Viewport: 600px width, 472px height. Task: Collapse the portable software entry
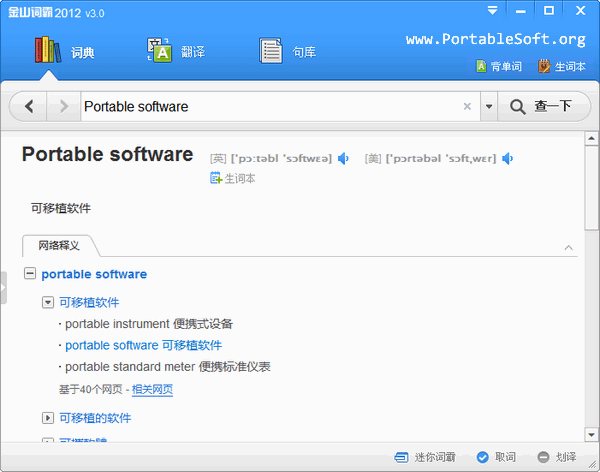pos(30,274)
